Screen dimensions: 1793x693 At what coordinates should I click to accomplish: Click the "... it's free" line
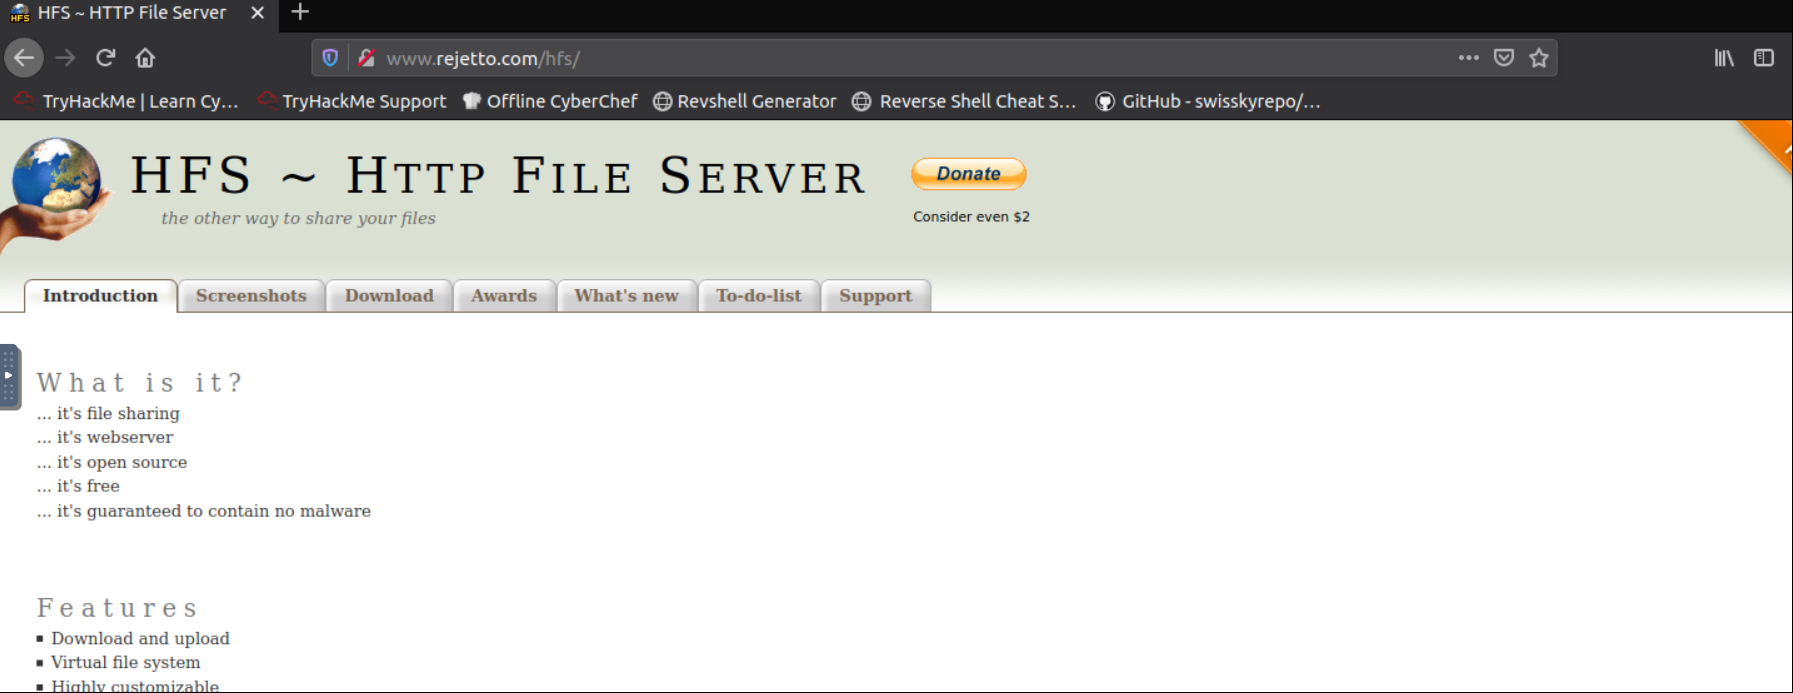(78, 486)
